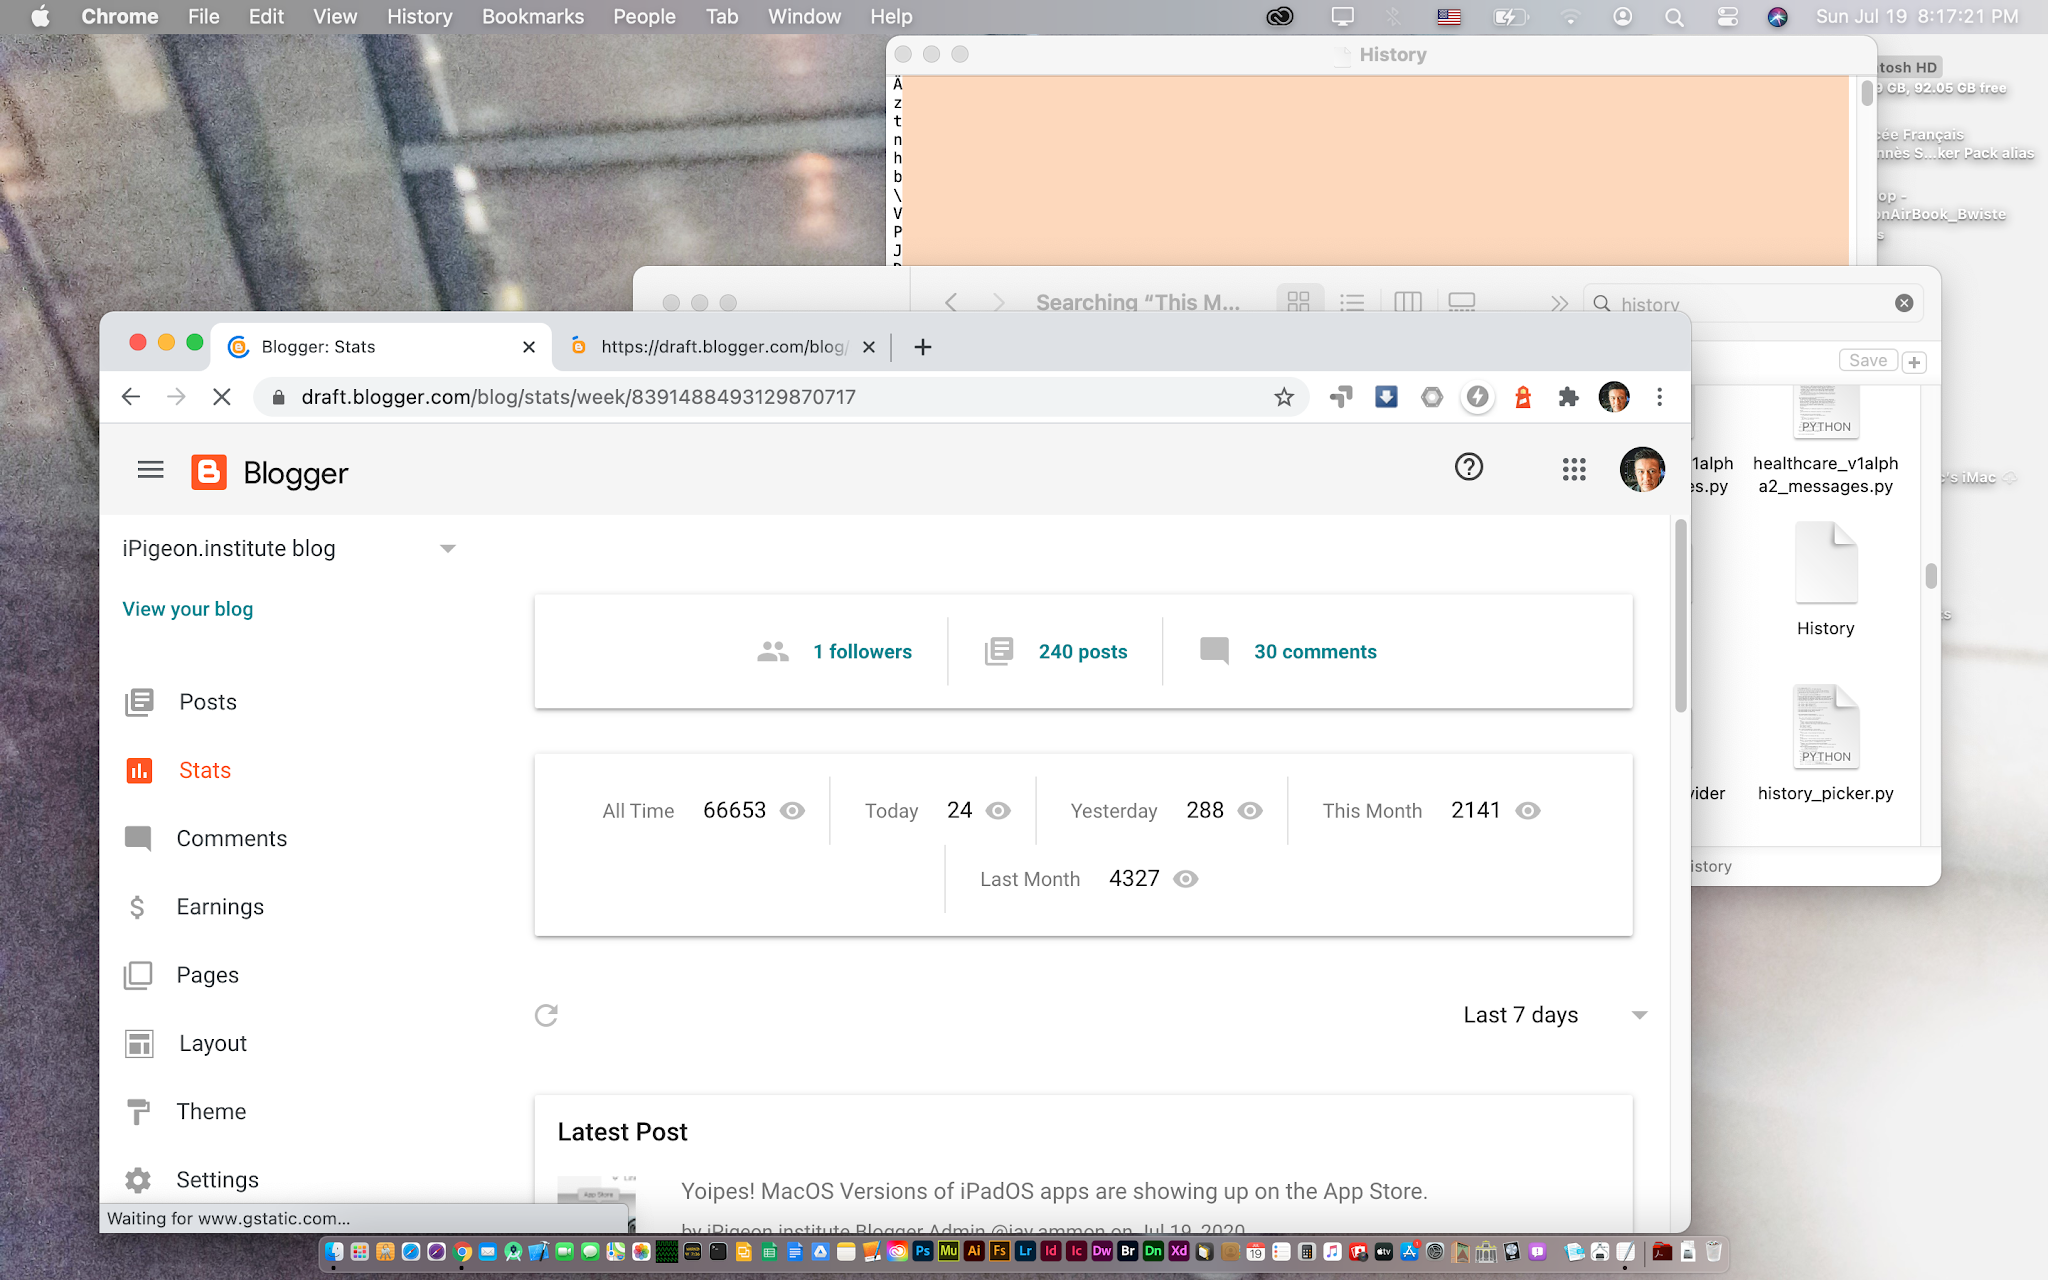Viewport: 2048px width, 1280px height.
Task: Select the History menu in Chrome
Action: [417, 16]
